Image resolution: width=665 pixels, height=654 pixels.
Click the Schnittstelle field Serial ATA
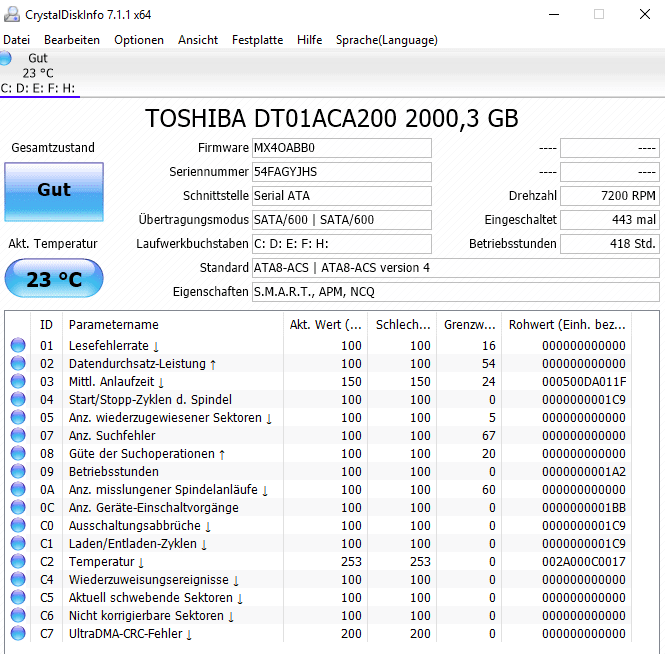342,196
